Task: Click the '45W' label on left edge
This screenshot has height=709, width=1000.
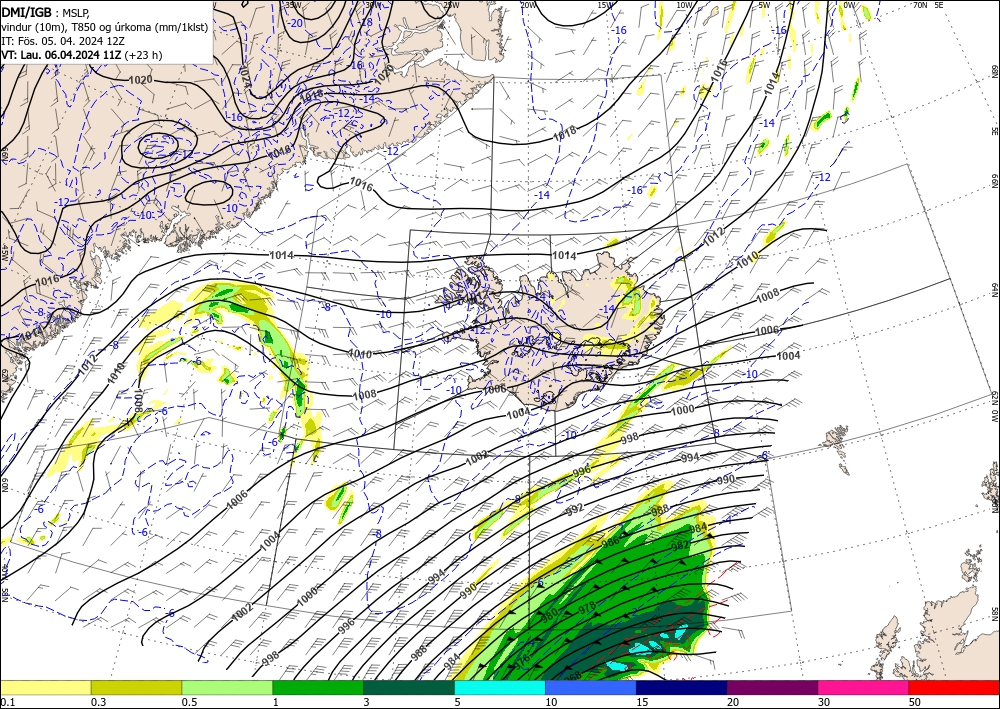Action: point(4,254)
